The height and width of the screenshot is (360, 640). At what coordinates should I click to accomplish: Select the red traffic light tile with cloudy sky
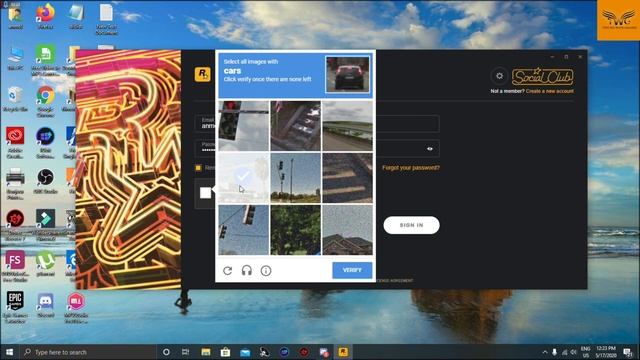point(244,126)
